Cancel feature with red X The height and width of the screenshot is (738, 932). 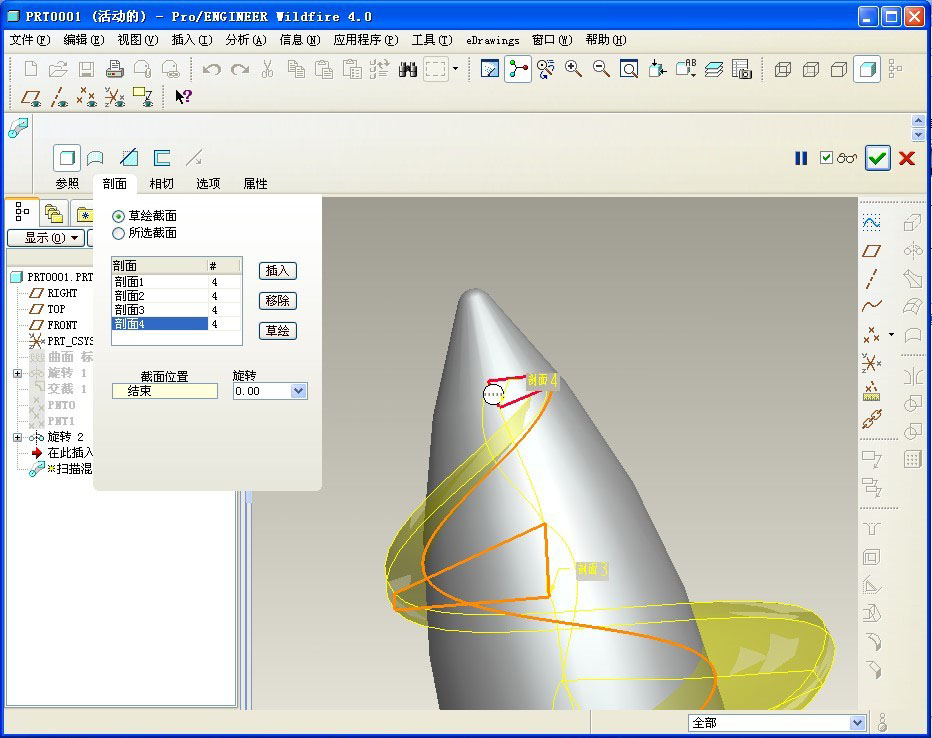pos(906,158)
